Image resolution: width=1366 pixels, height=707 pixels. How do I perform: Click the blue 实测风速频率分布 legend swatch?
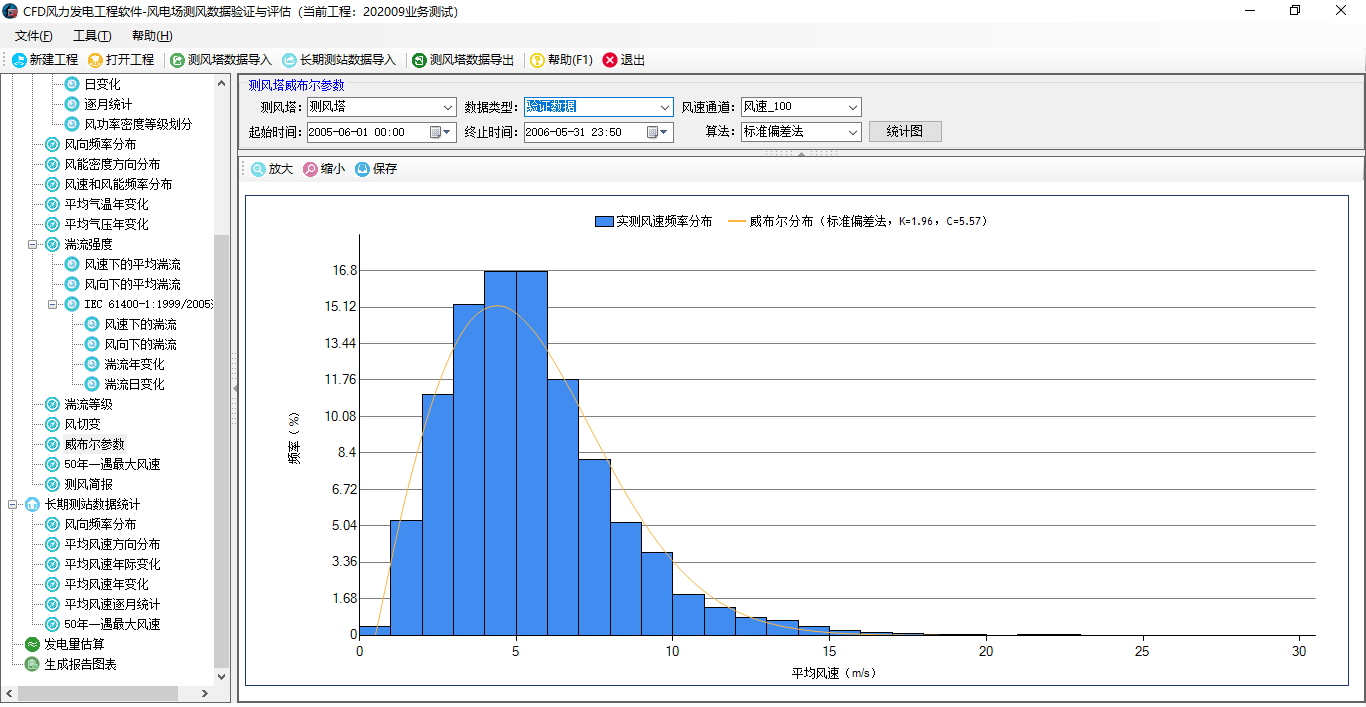click(x=604, y=222)
